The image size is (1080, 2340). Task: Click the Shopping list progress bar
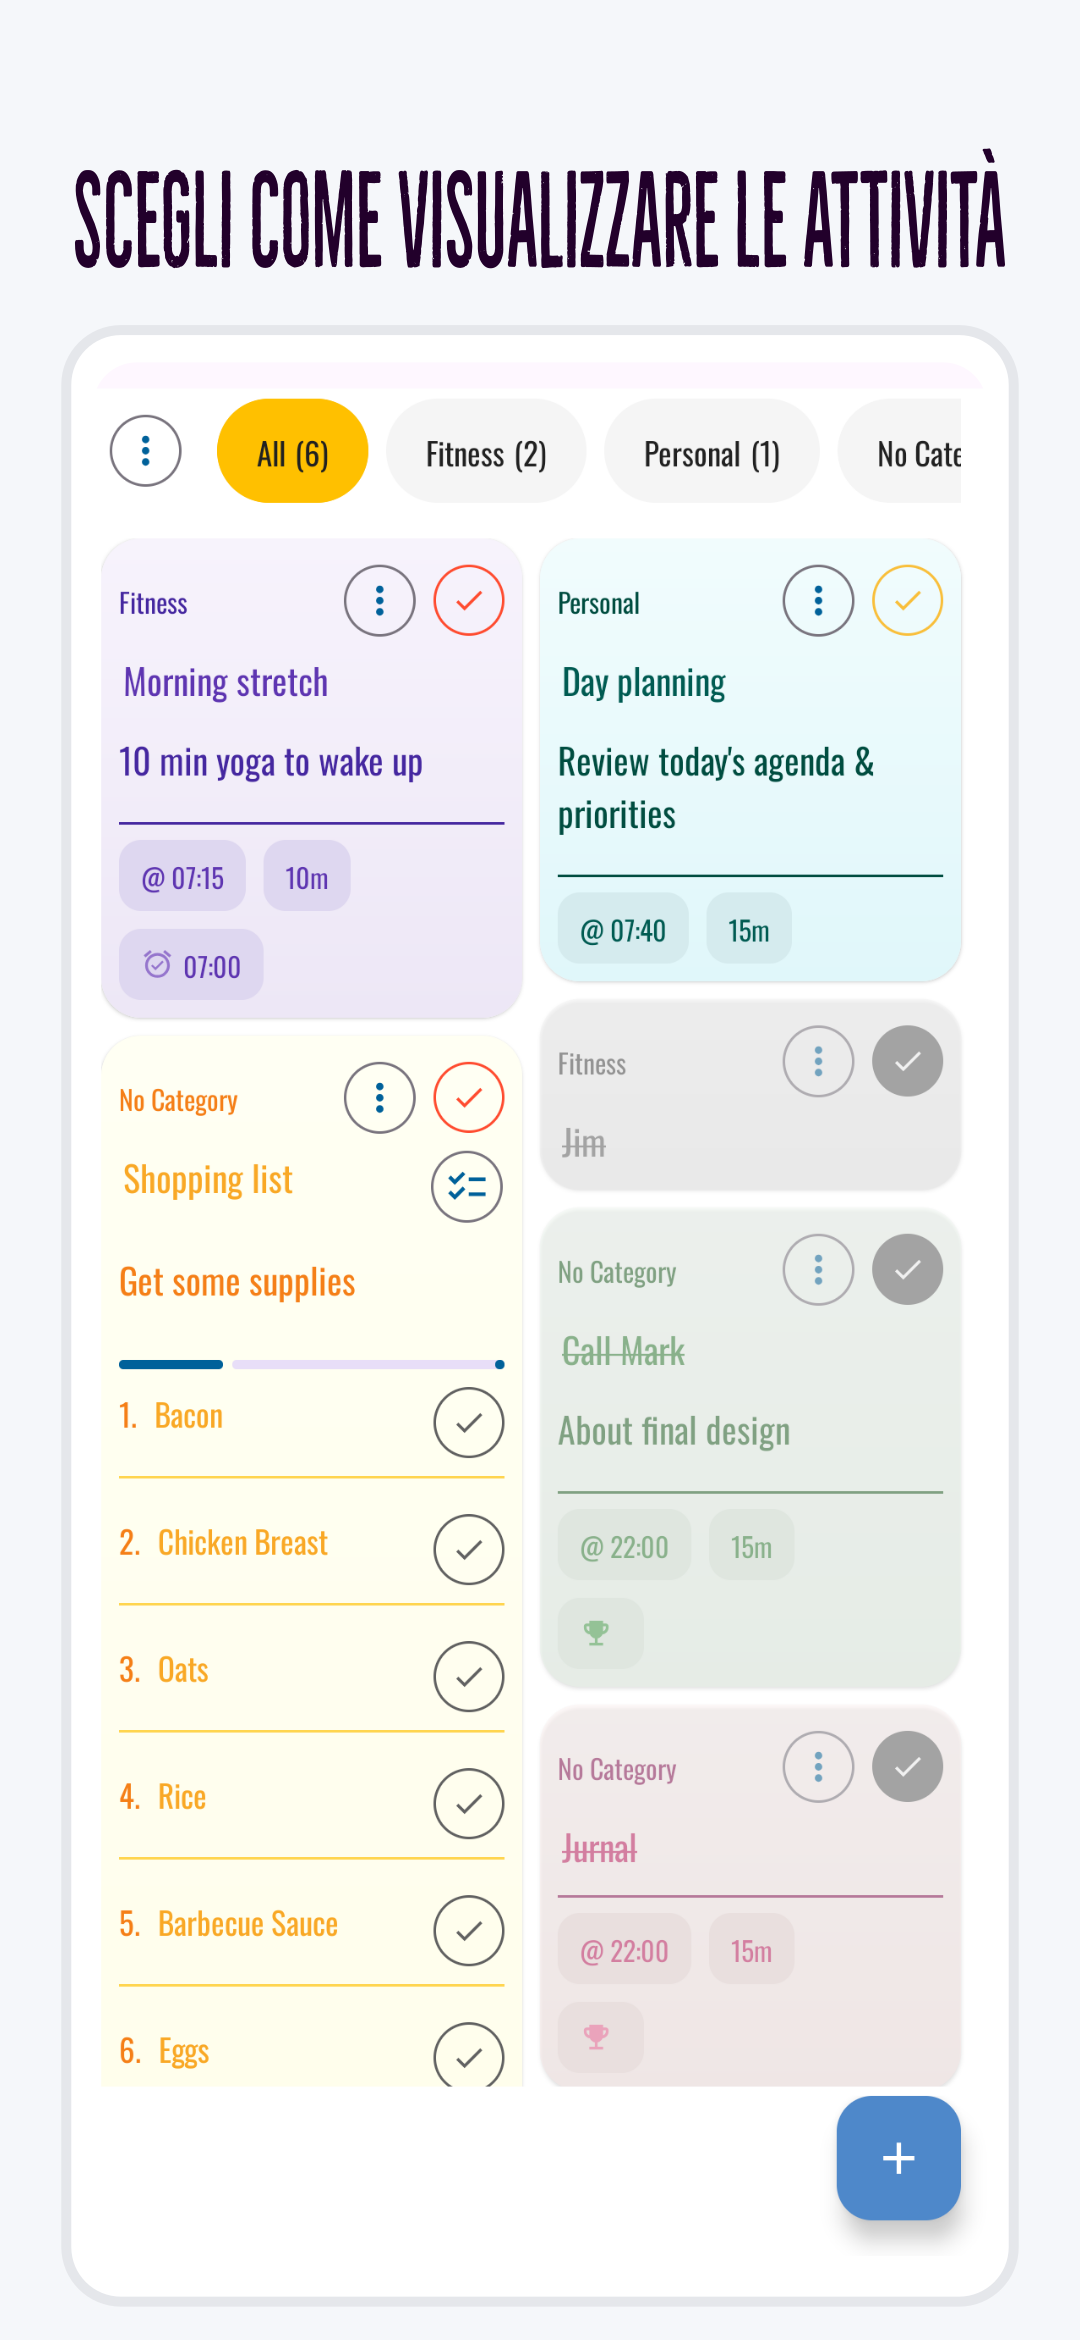coord(311,1364)
